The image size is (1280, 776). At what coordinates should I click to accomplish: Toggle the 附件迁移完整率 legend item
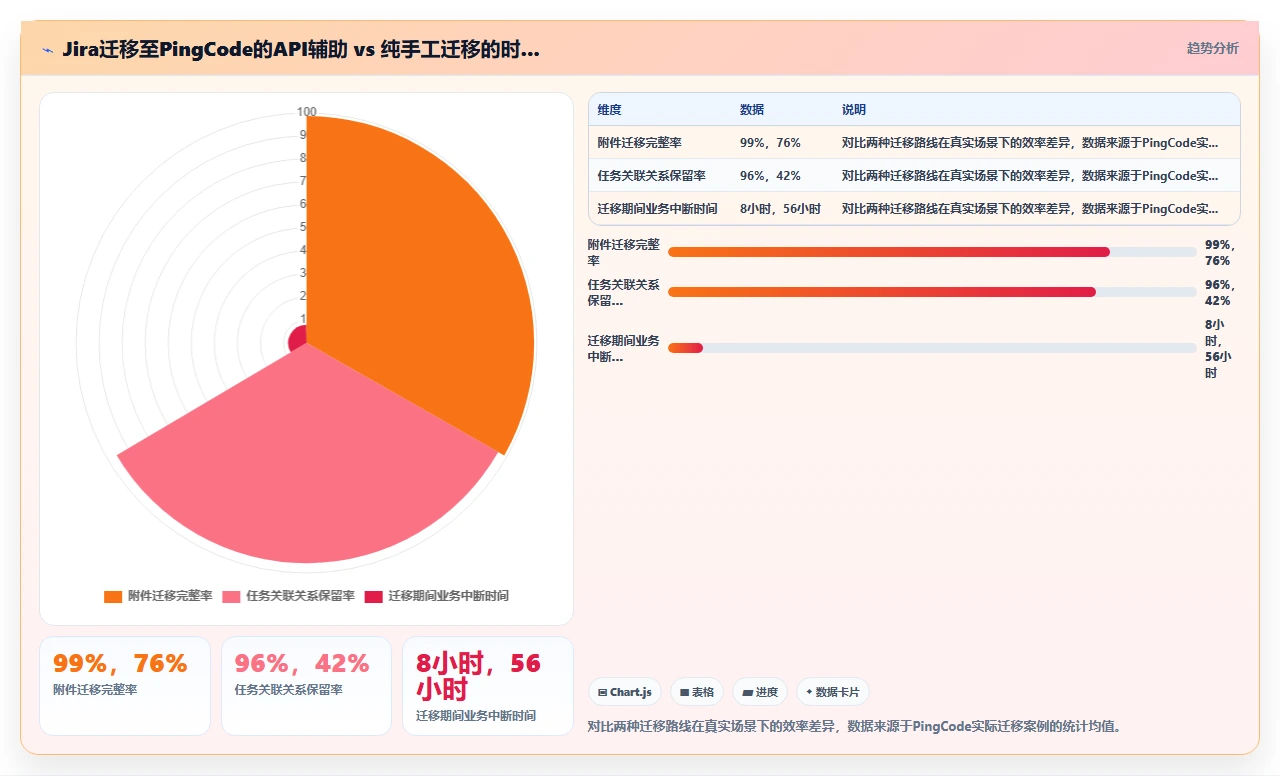(158, 596)
